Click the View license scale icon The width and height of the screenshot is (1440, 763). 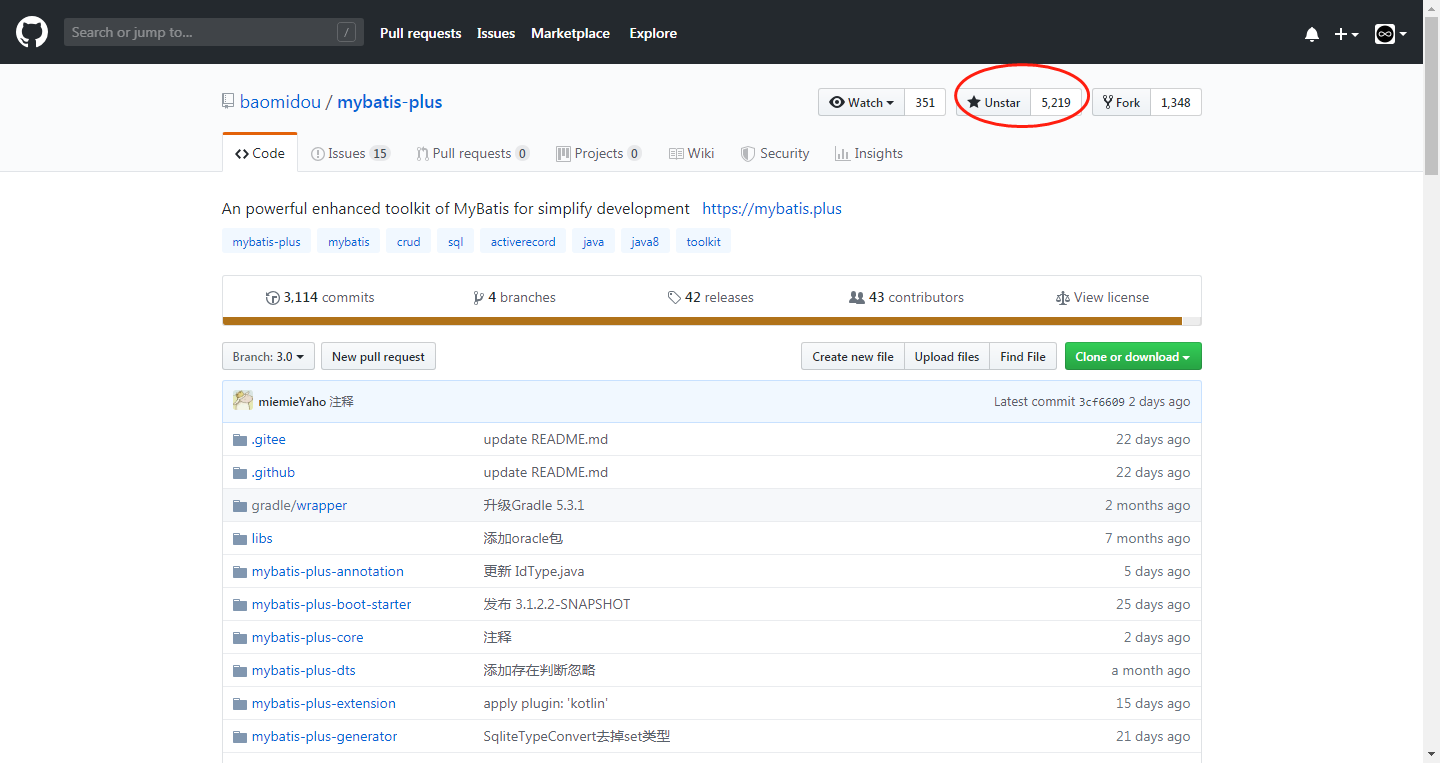[x=1062, y=298]
